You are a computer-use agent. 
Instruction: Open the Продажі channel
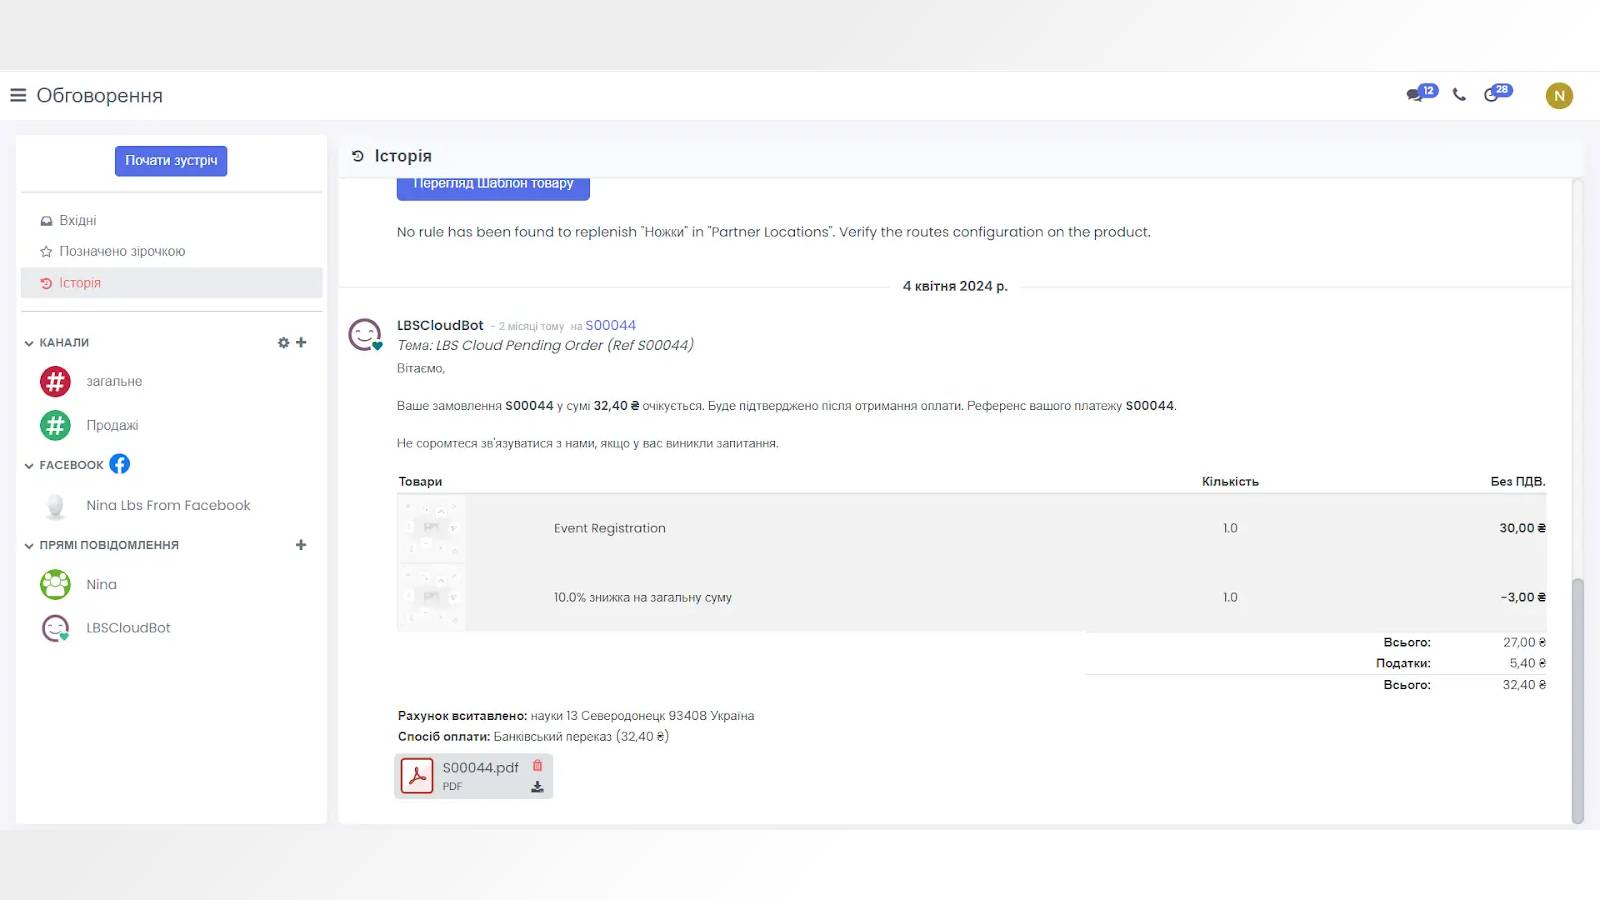pos(112,425)
